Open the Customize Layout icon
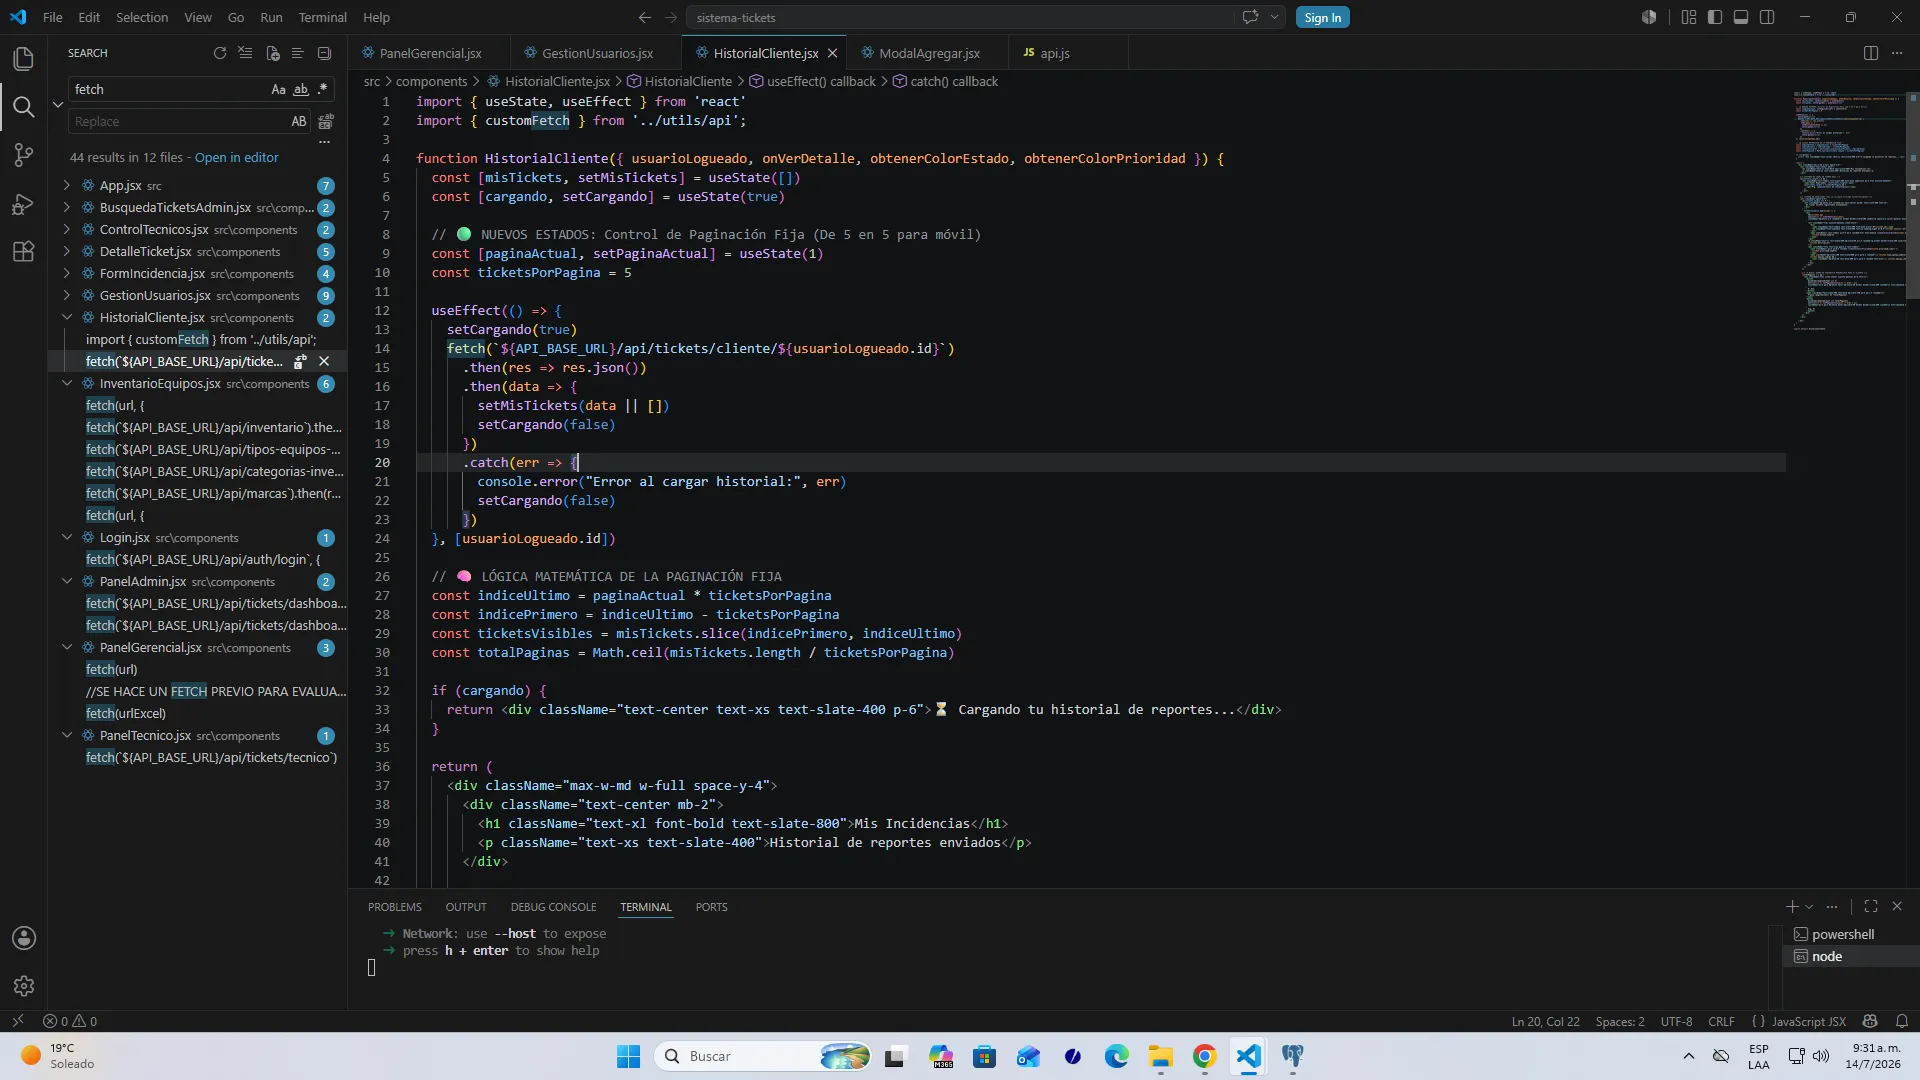Image resolution: width=1920 pixels, height=1080 pixels. click(1689, 17)
